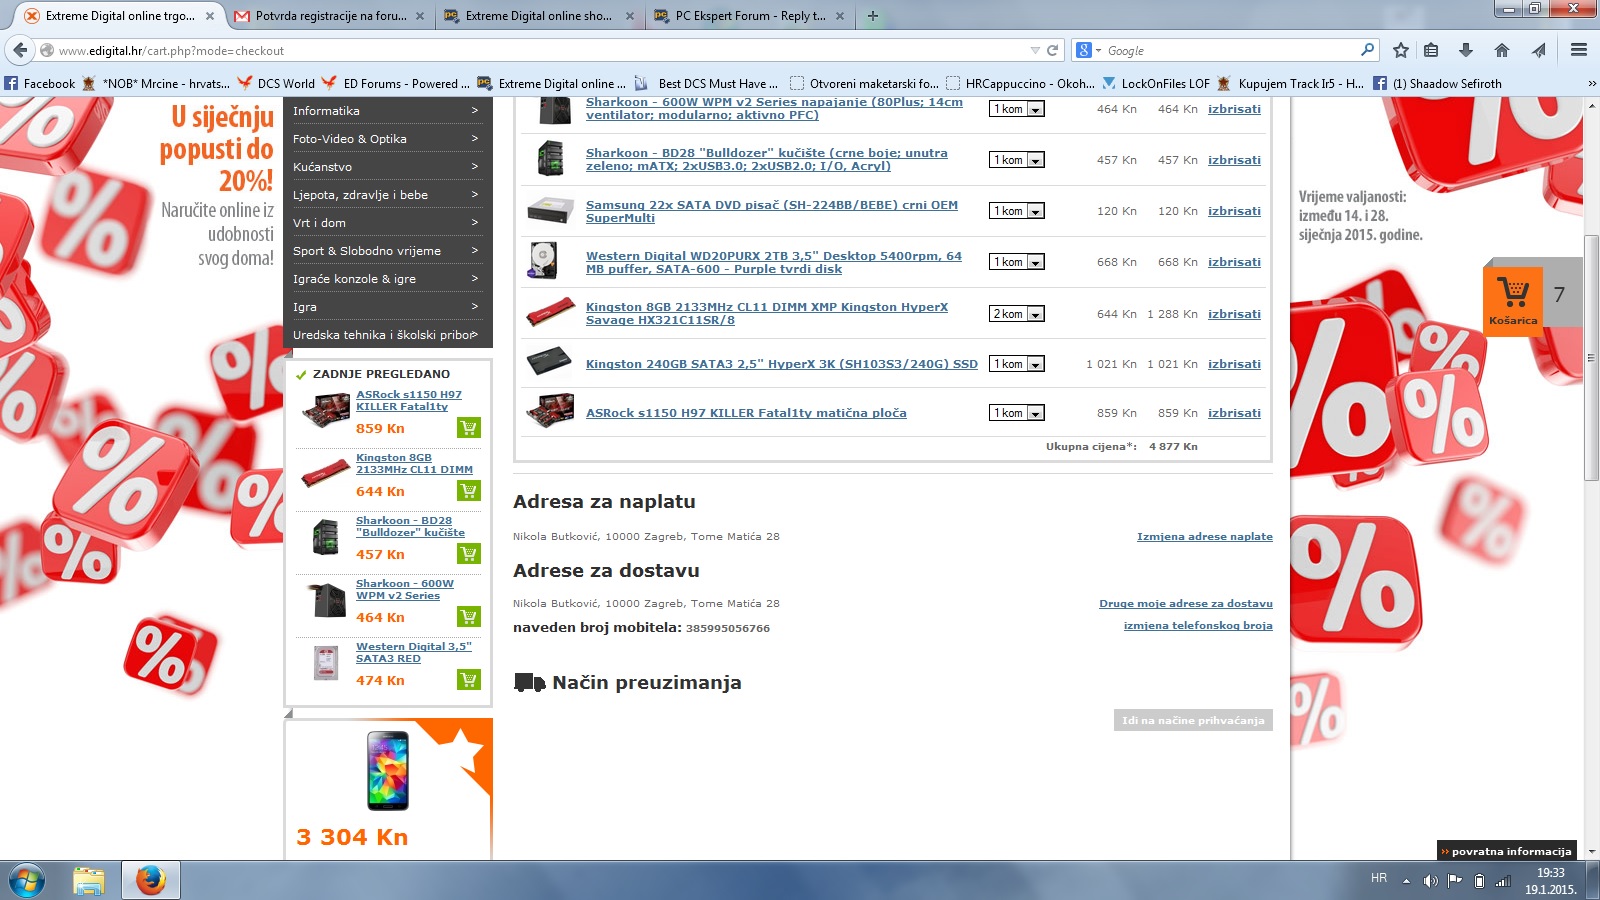Click the Western Digital hard disk thumbnail in cart

click(543, 260)
